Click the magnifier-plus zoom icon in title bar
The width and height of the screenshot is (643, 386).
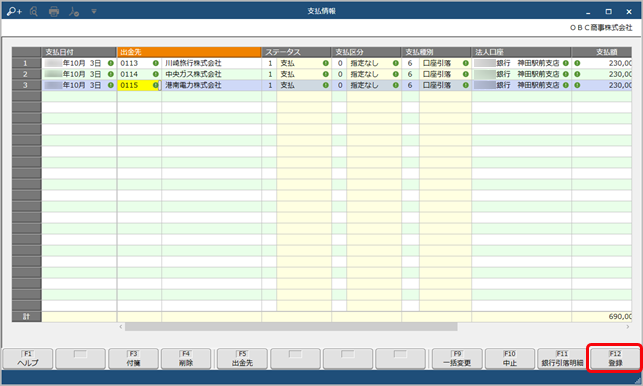[x=14, y=11]
